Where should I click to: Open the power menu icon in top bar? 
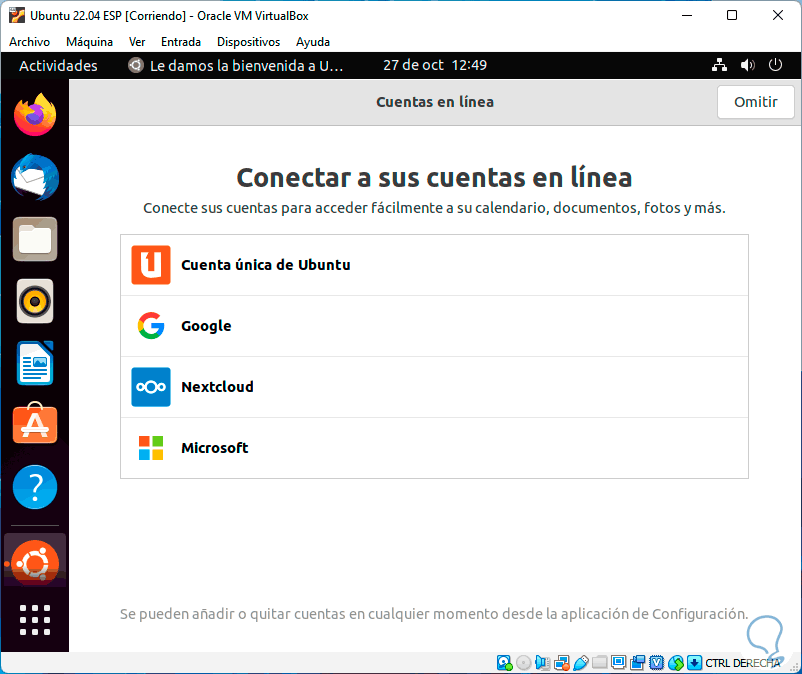[775, 65]
